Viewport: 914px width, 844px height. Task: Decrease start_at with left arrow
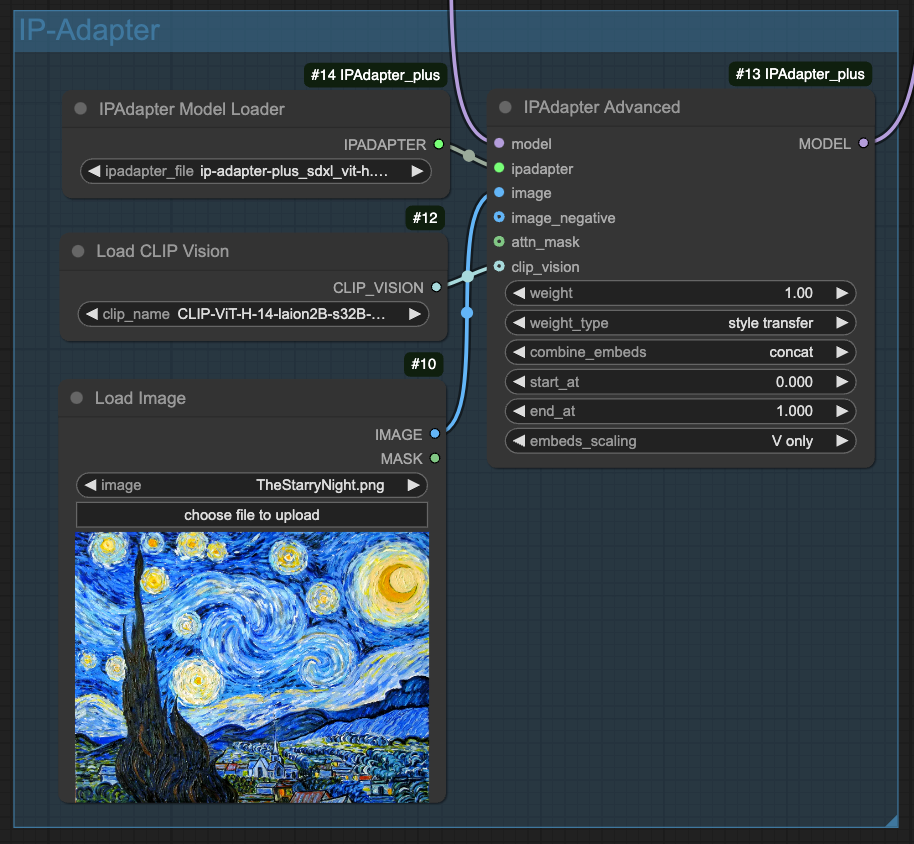point(519,382)
